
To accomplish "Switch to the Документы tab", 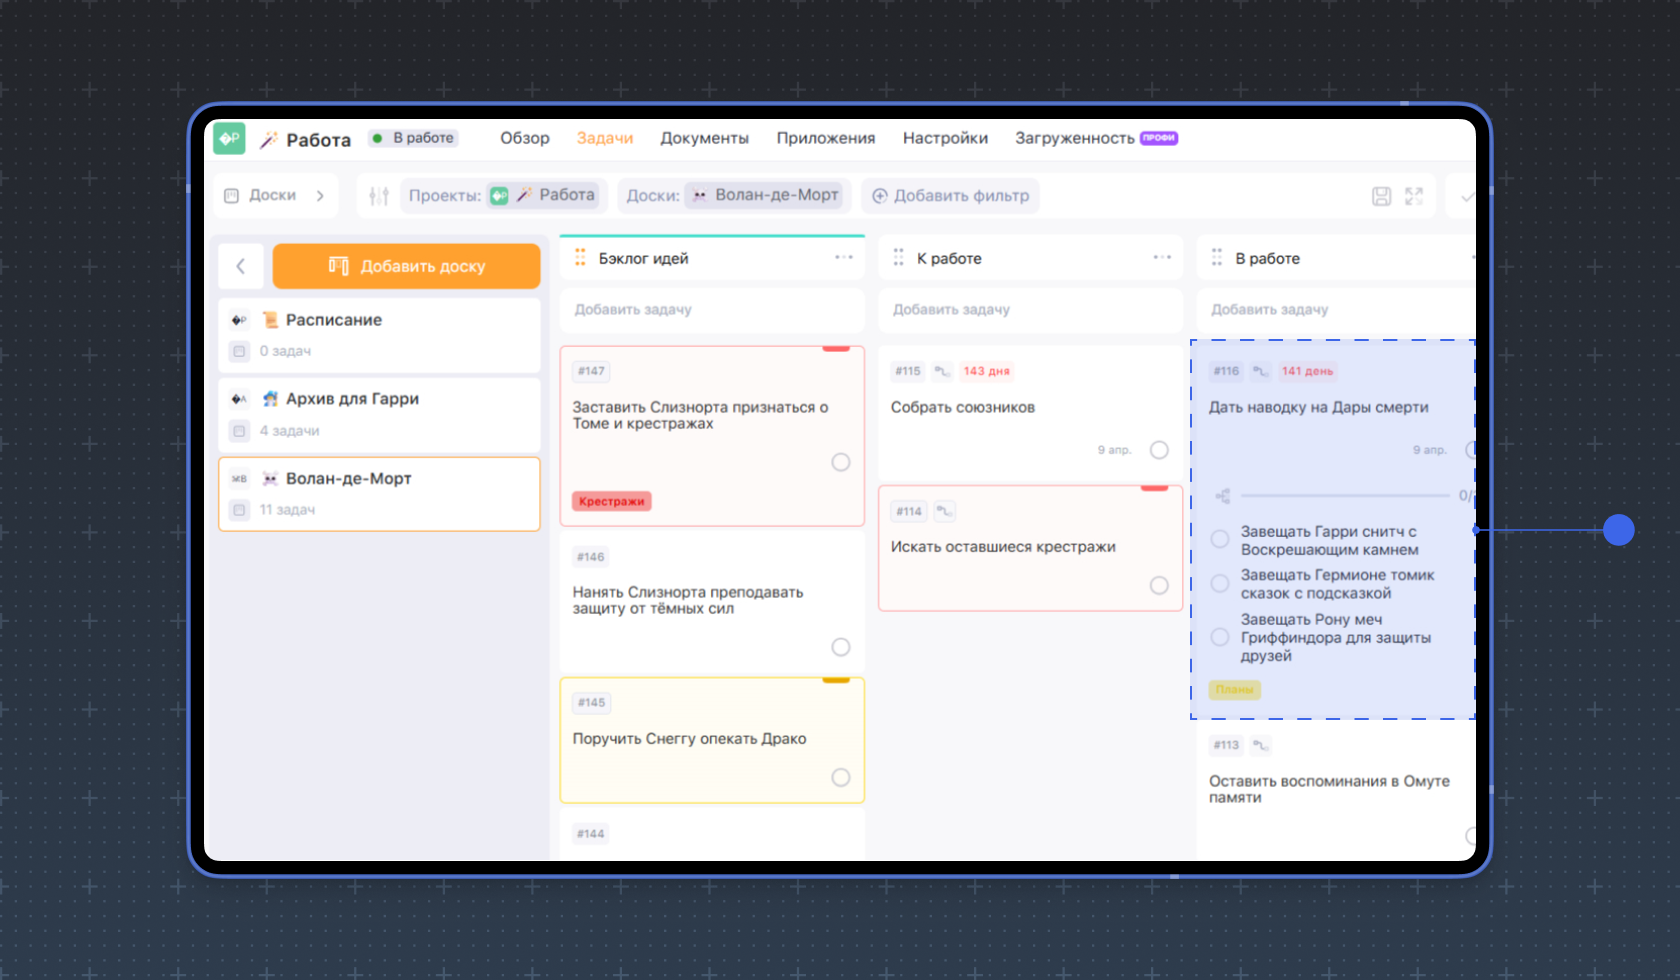I will point(704,138).
